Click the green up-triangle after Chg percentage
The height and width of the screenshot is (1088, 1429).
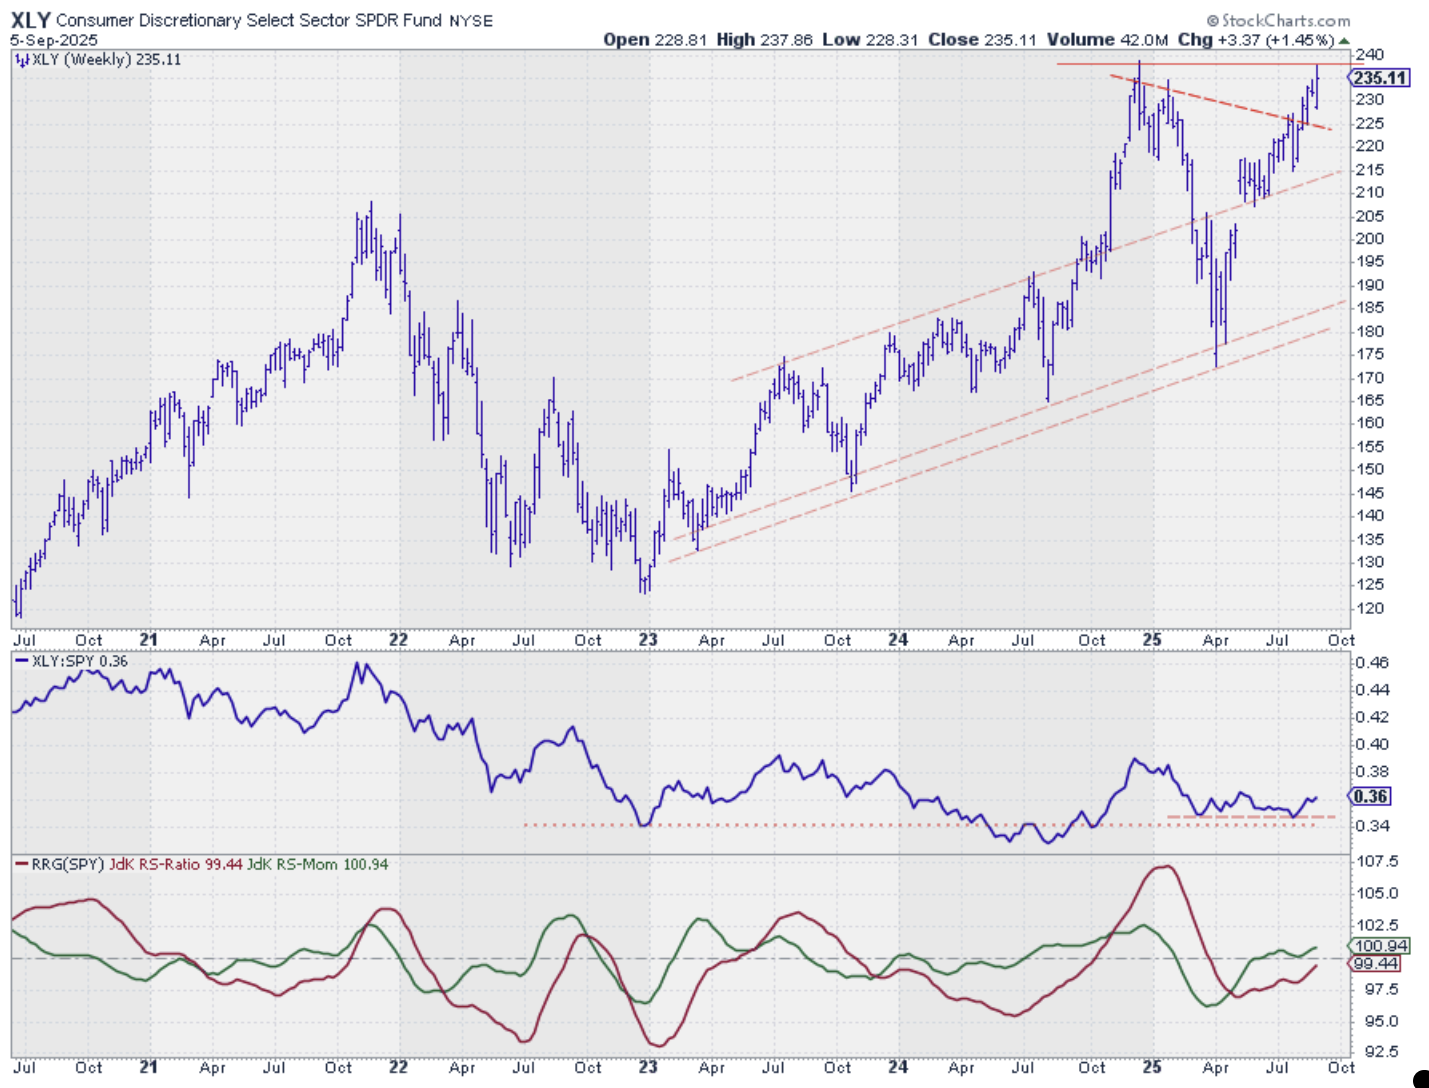click(1343, 40)
